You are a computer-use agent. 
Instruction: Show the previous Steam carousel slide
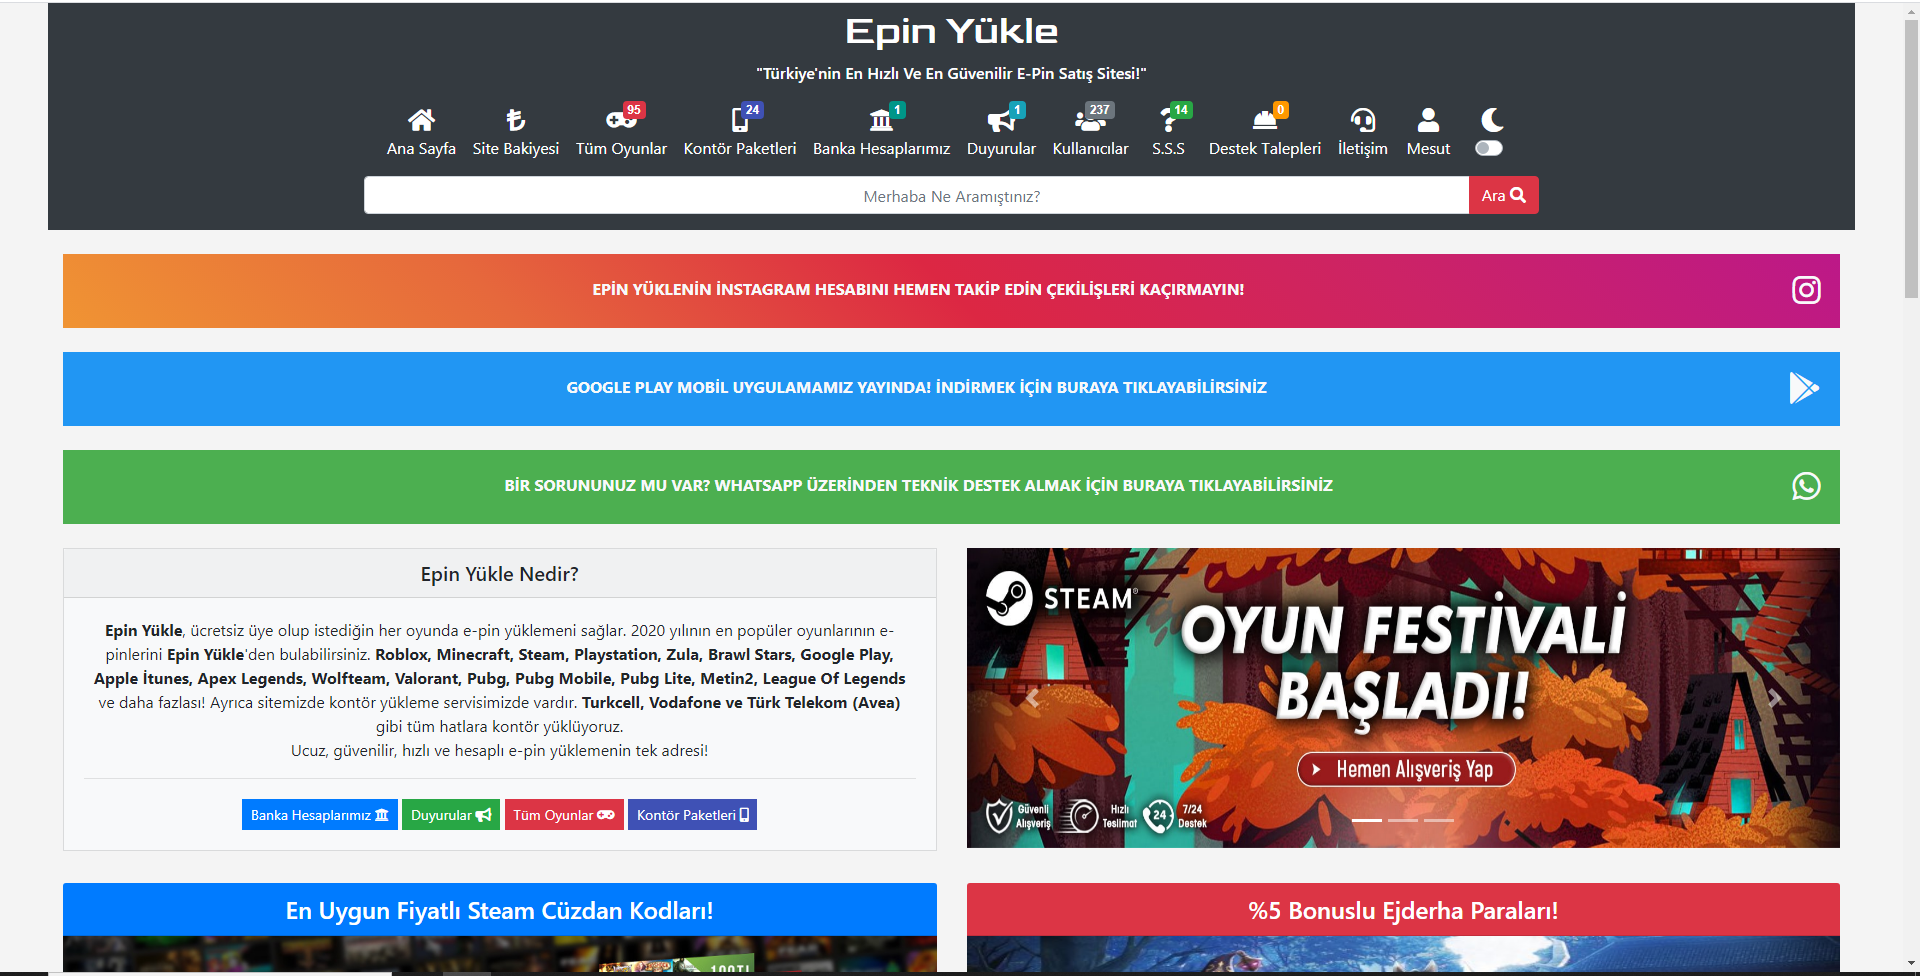point(1032,698)
